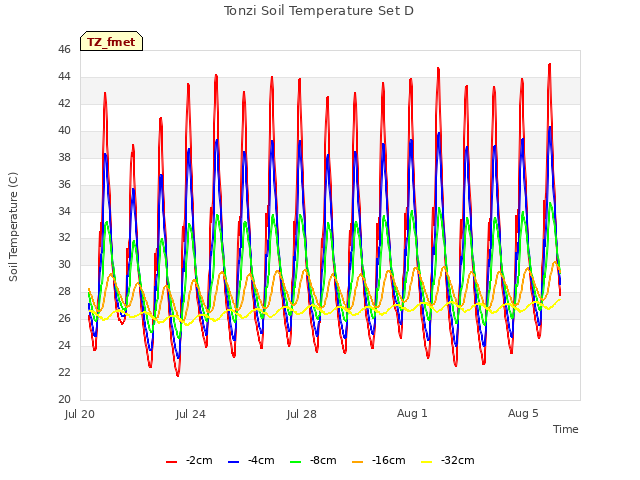
Task: Click the orange -16cm legend swatch
Action: pos(358,462)
